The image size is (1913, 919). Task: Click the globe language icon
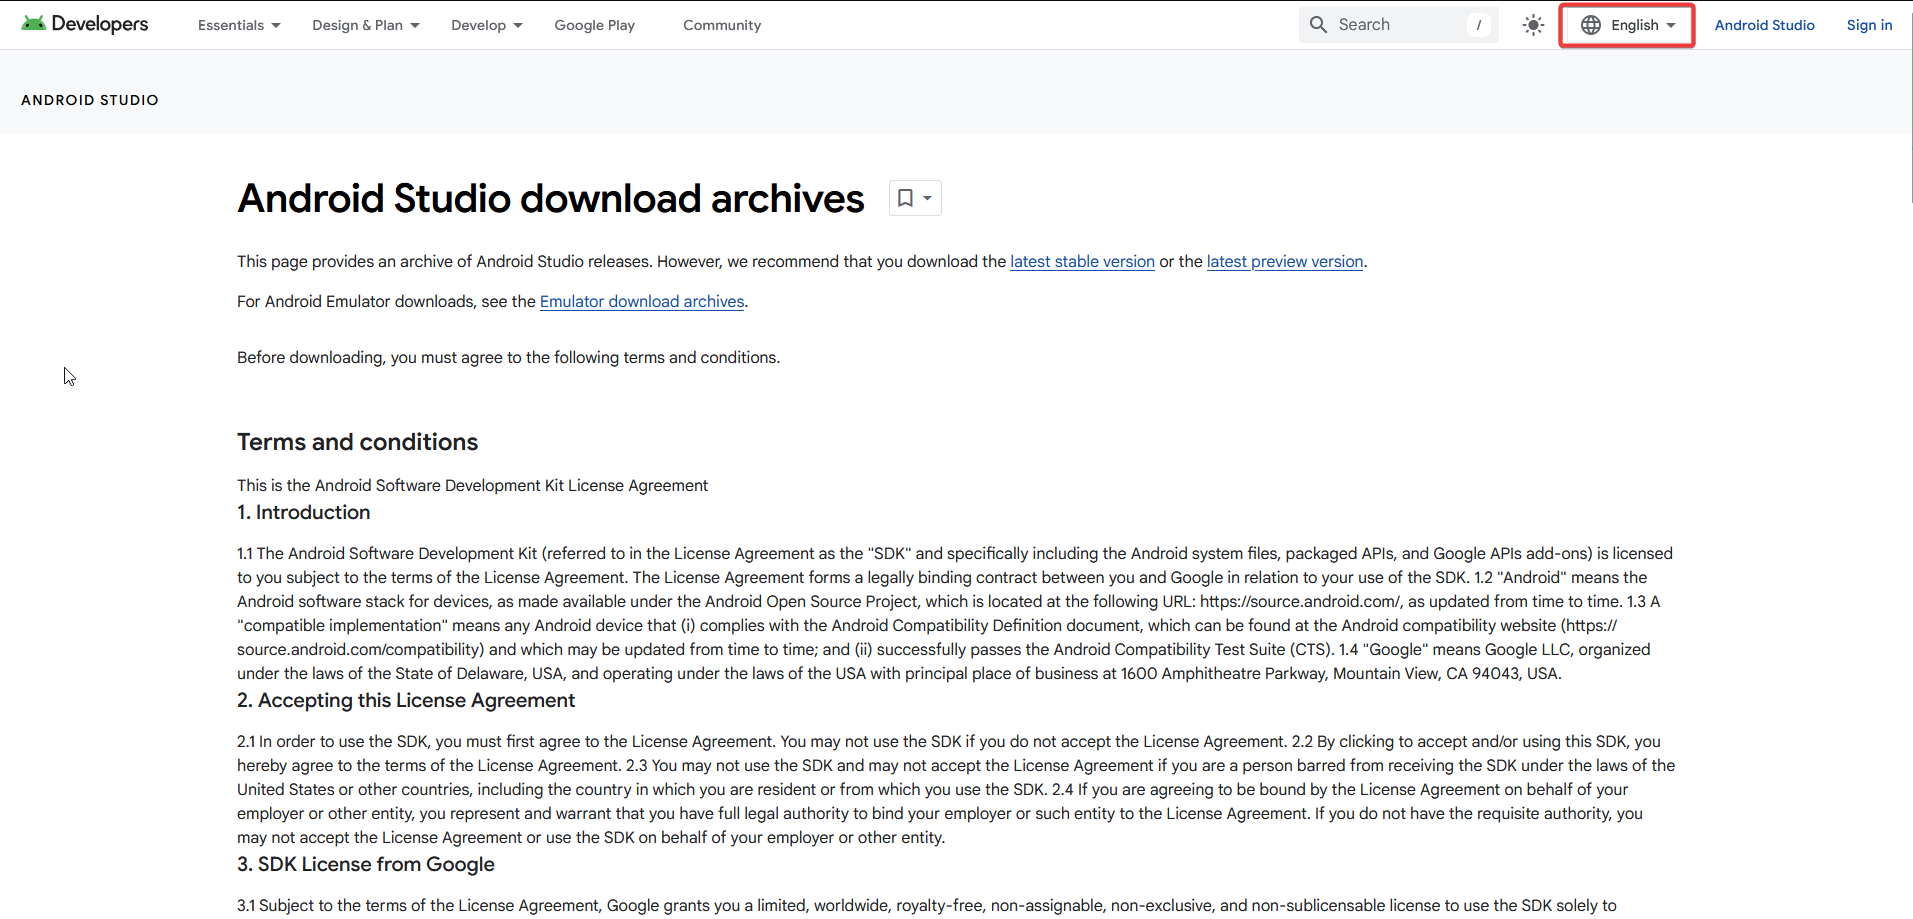pyautogui.click(x=1591, y=25)
